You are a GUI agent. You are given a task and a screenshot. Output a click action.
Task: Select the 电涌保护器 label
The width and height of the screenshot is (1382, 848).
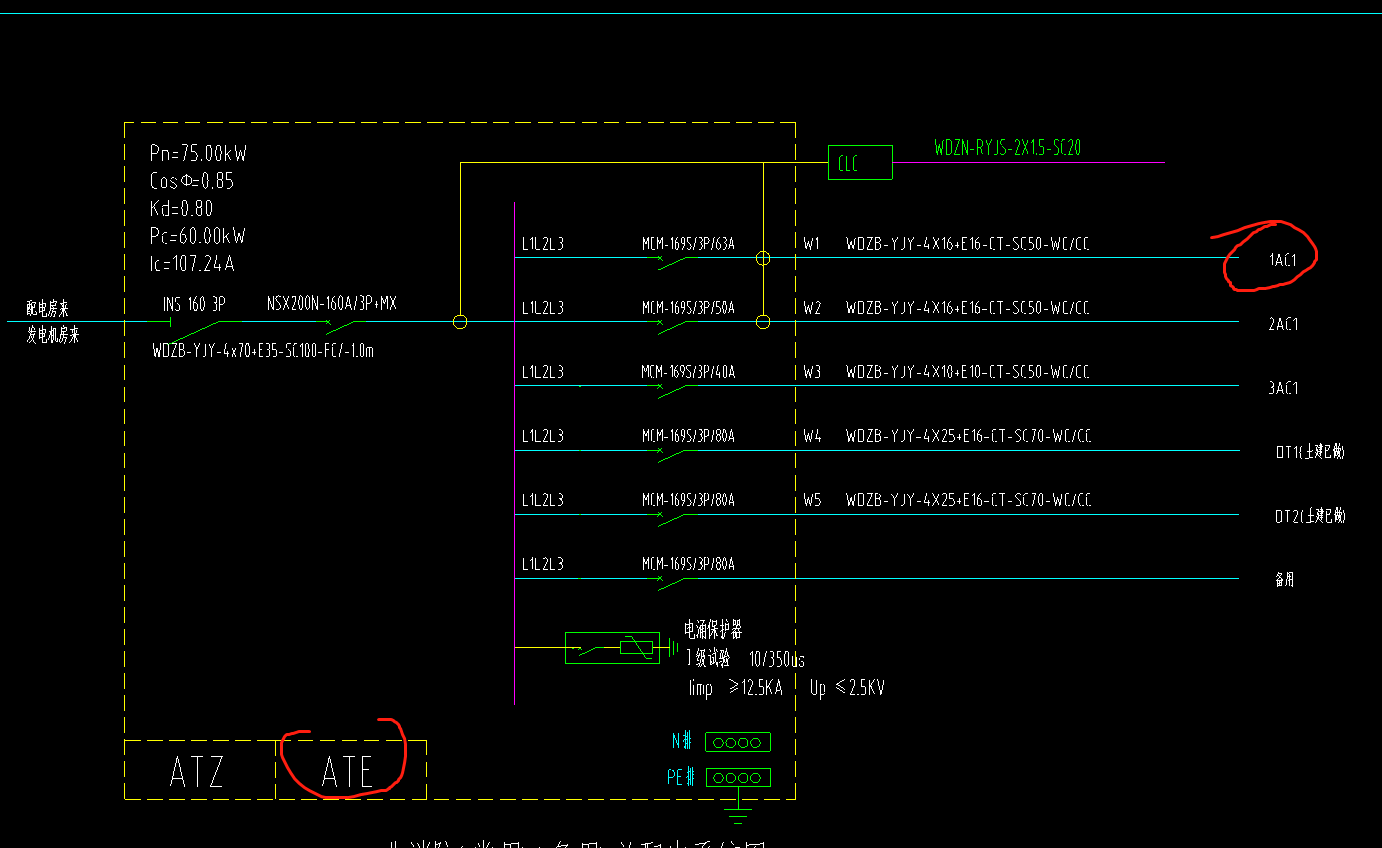tap(713, 630)
